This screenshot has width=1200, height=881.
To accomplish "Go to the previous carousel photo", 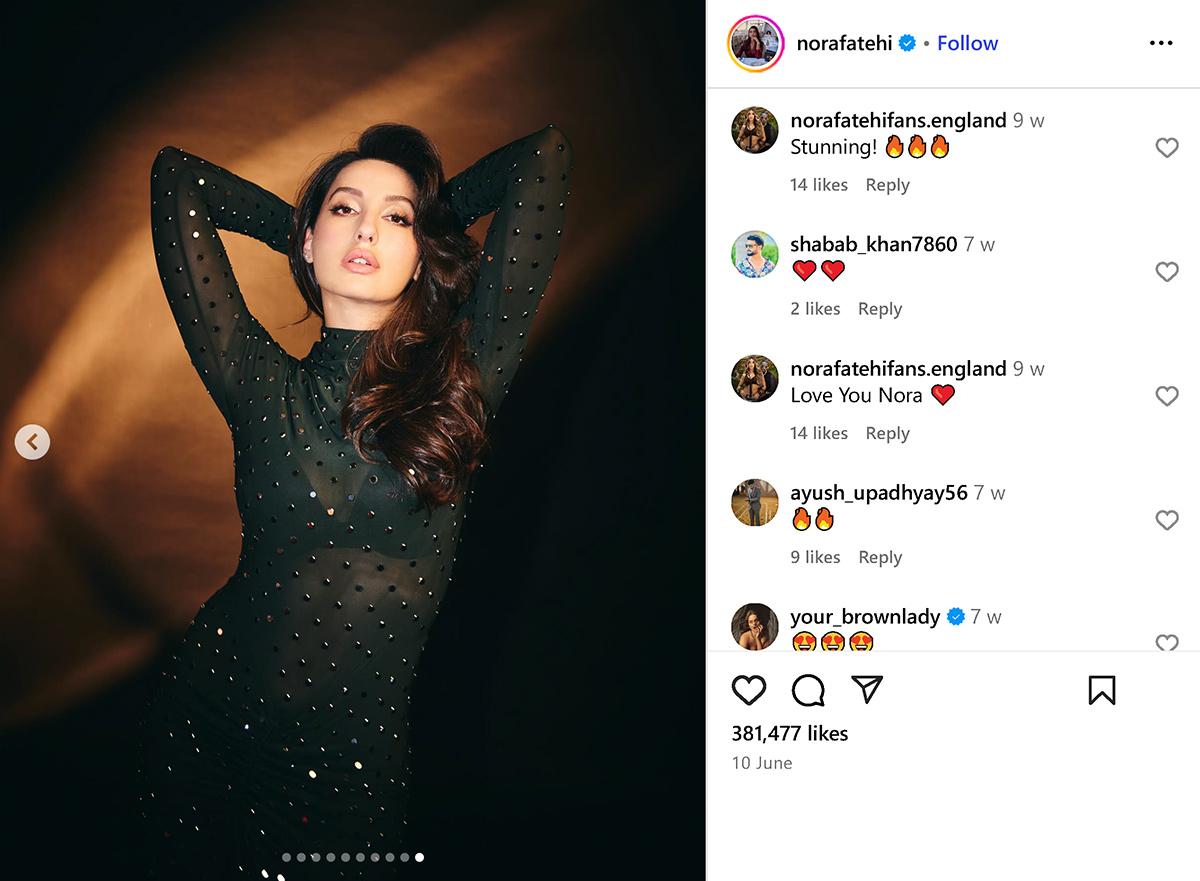I will click(32, 441).
